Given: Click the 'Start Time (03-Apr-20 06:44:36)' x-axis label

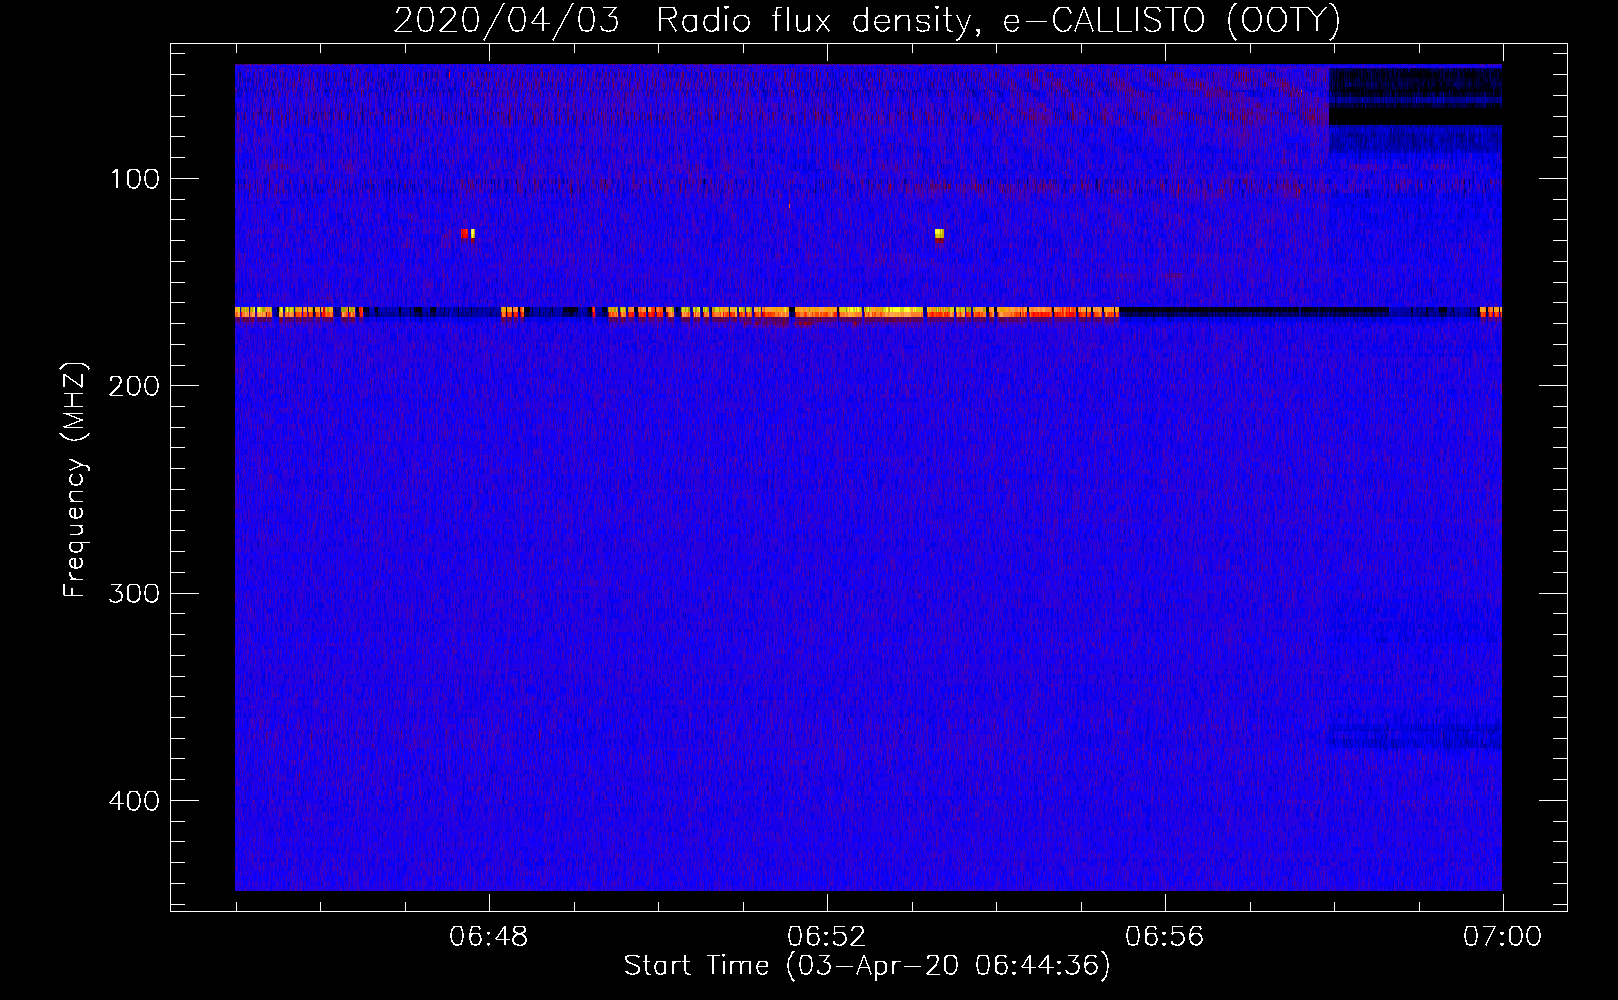Looking at the screenshot, I should click(x=867, y=966).
